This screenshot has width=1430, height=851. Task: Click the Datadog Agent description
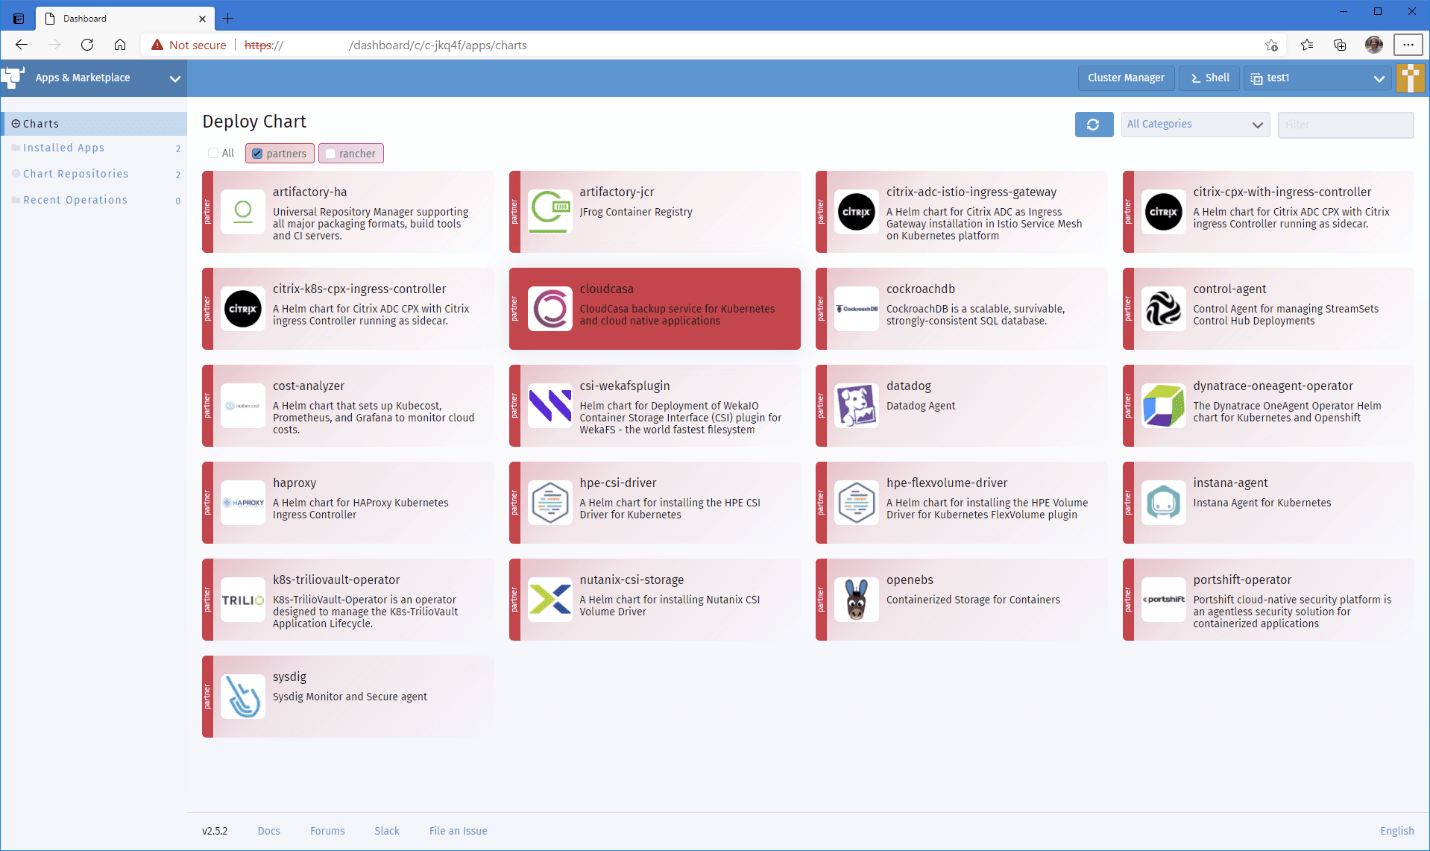point(921,406)
